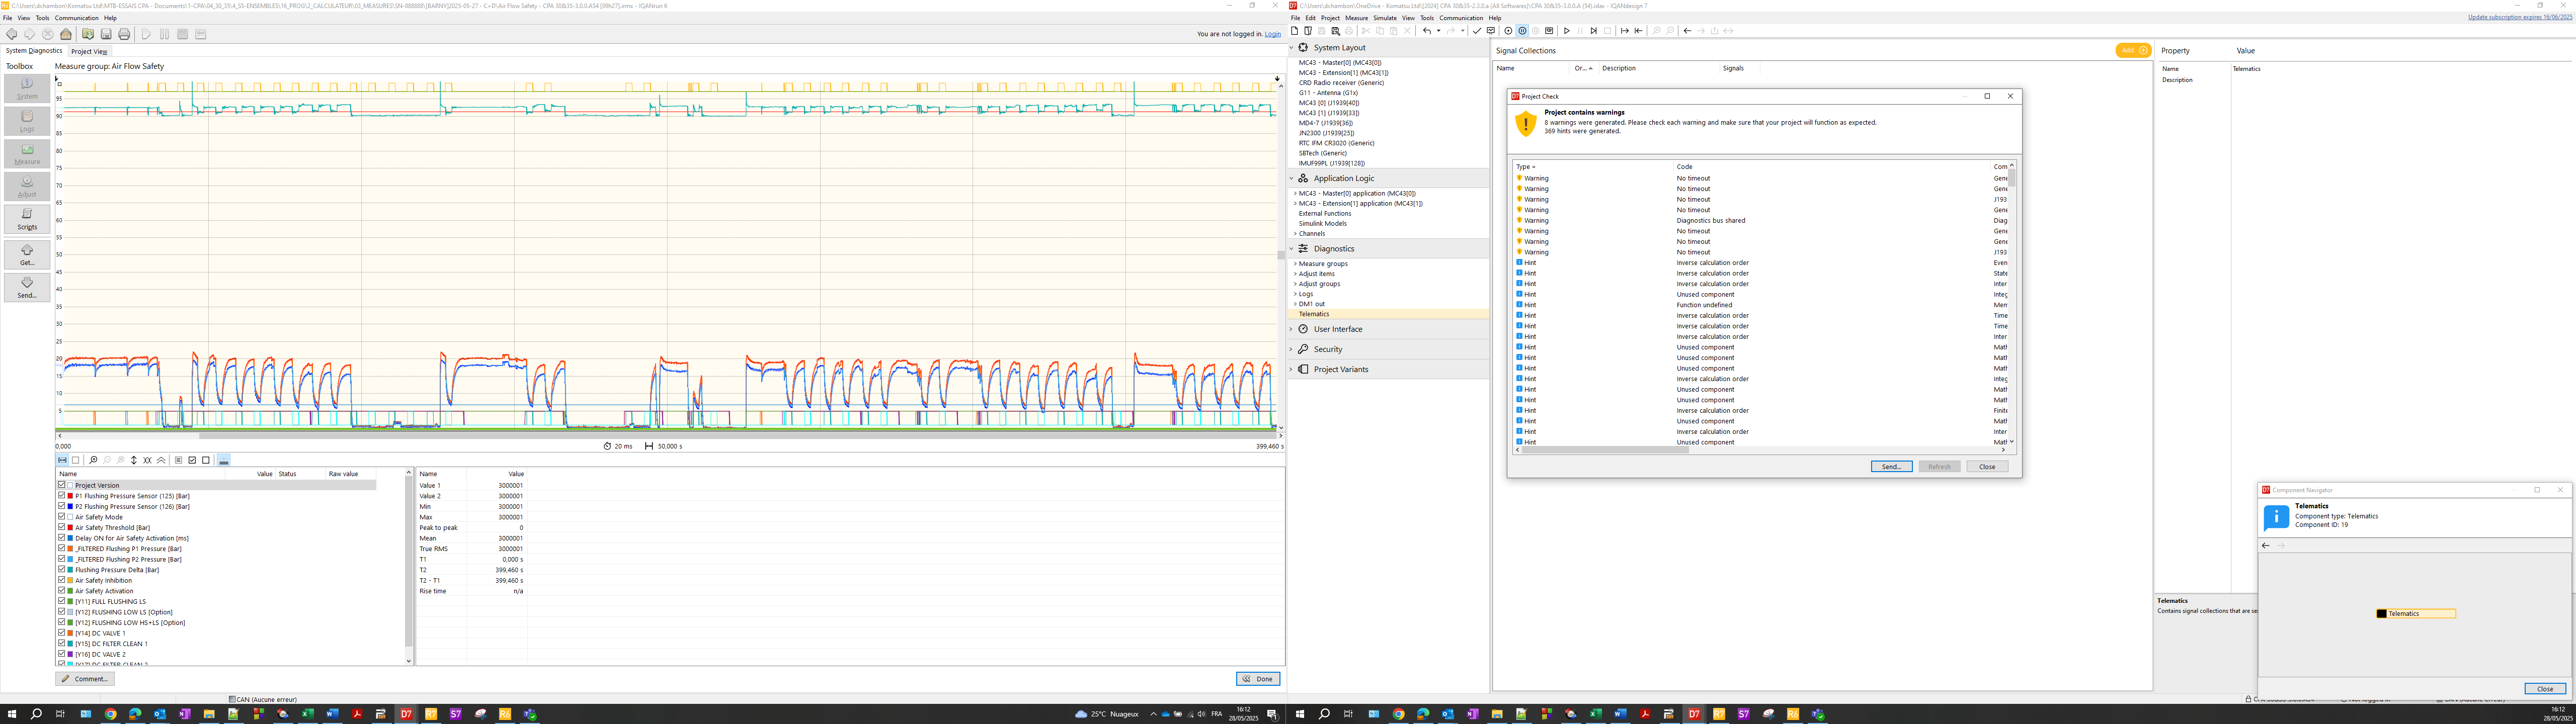Select the Telematics item under Diagnostics
The width and height of the screenshot is (2576, 724).
[1314, 314]
